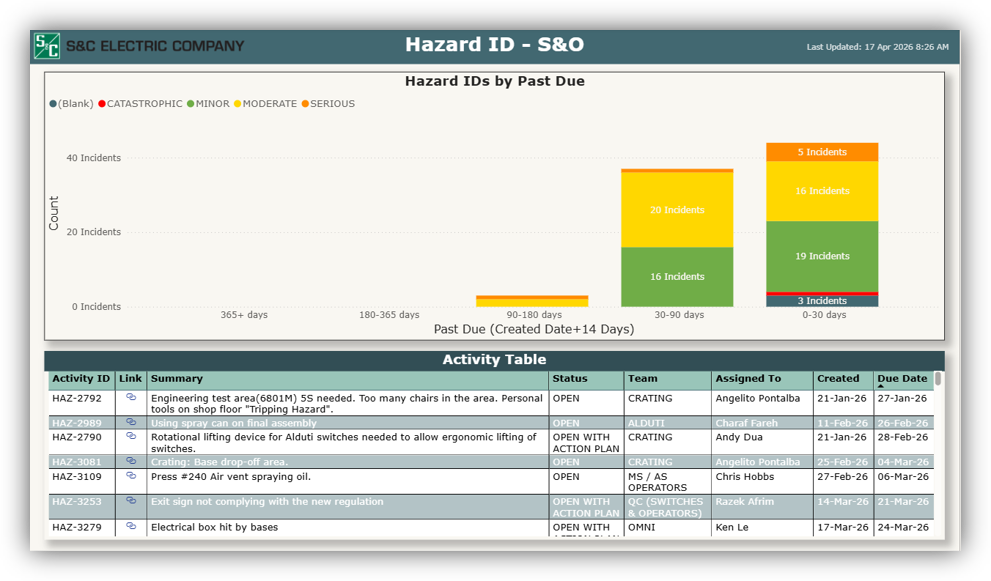Click the 365+ days axis label
The width and height of the screenshot is (991, 581).
click(x=244, y=315)
